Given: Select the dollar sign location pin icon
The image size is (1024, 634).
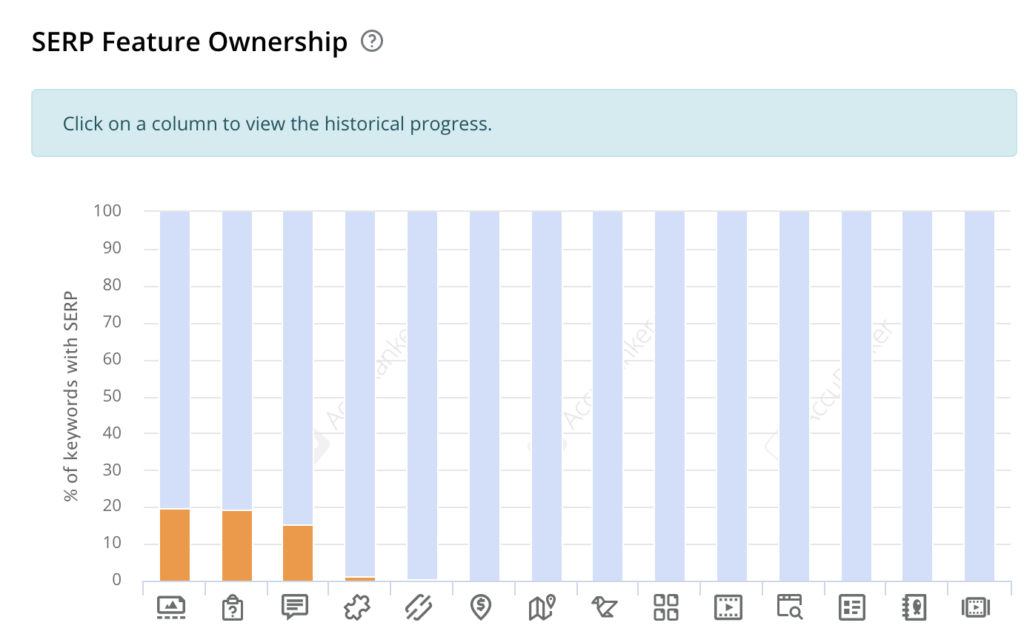Looking at the screenshot, I should point(480,608).
